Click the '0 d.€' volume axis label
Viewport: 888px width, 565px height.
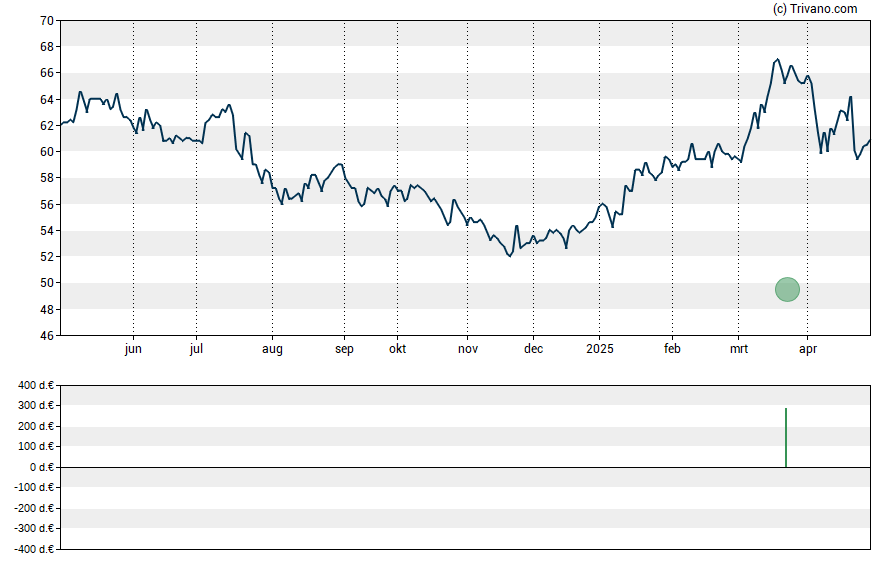tap(42, 467)
